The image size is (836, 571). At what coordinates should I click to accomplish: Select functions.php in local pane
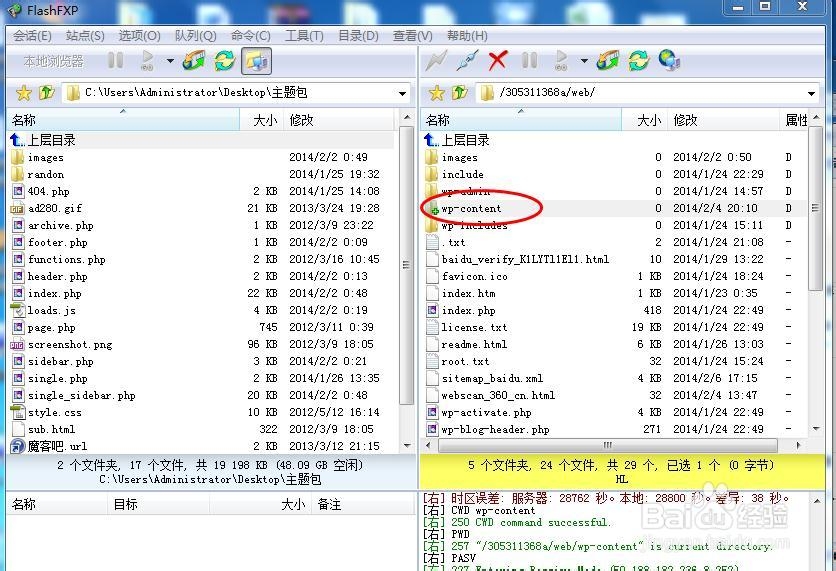pyautogui.click(x=202, y=259)
